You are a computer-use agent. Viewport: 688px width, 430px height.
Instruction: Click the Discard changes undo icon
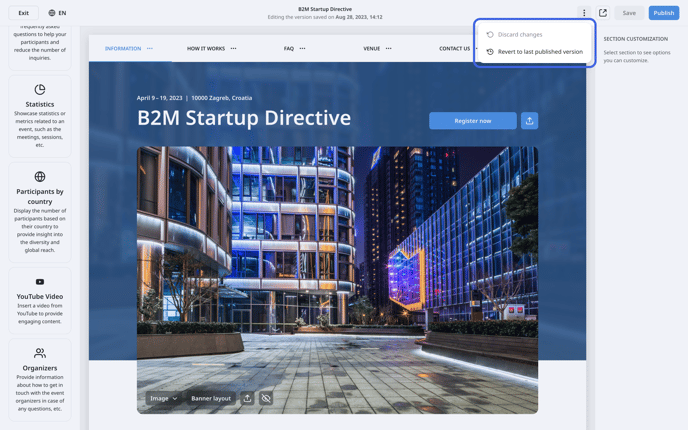pos(490,34)
